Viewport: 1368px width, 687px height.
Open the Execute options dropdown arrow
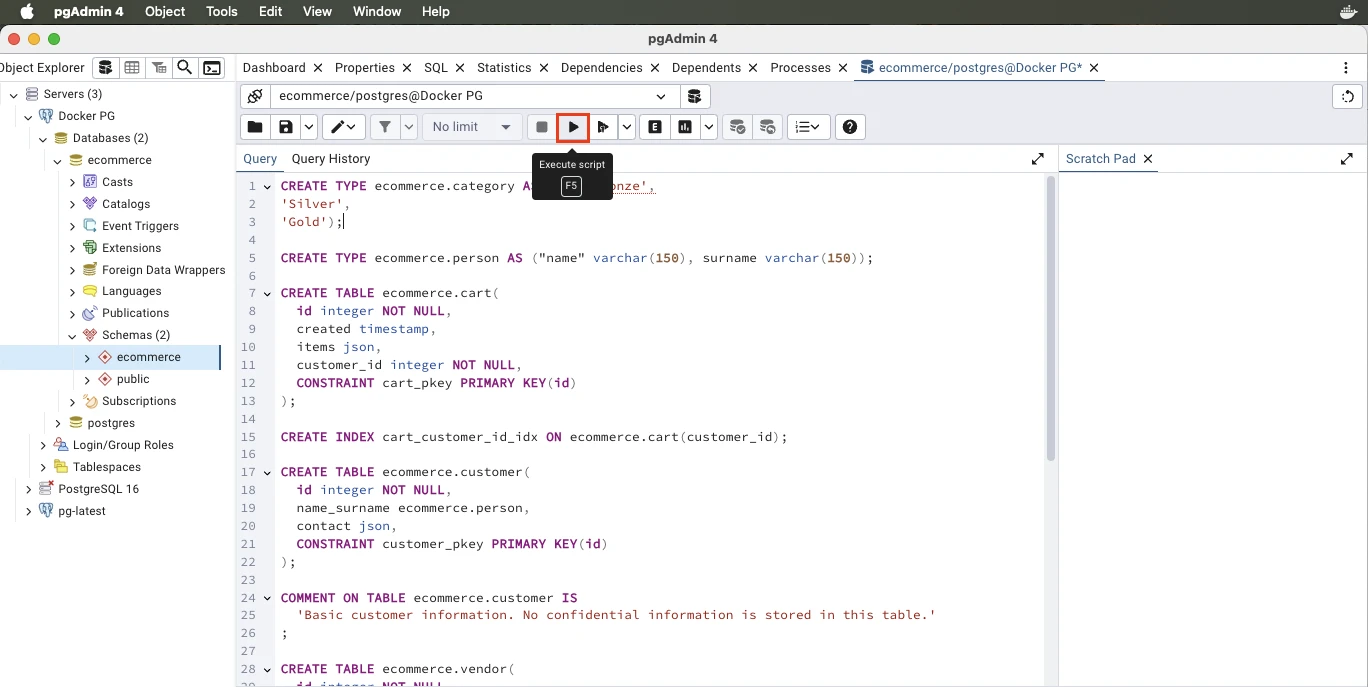point(627,127)
